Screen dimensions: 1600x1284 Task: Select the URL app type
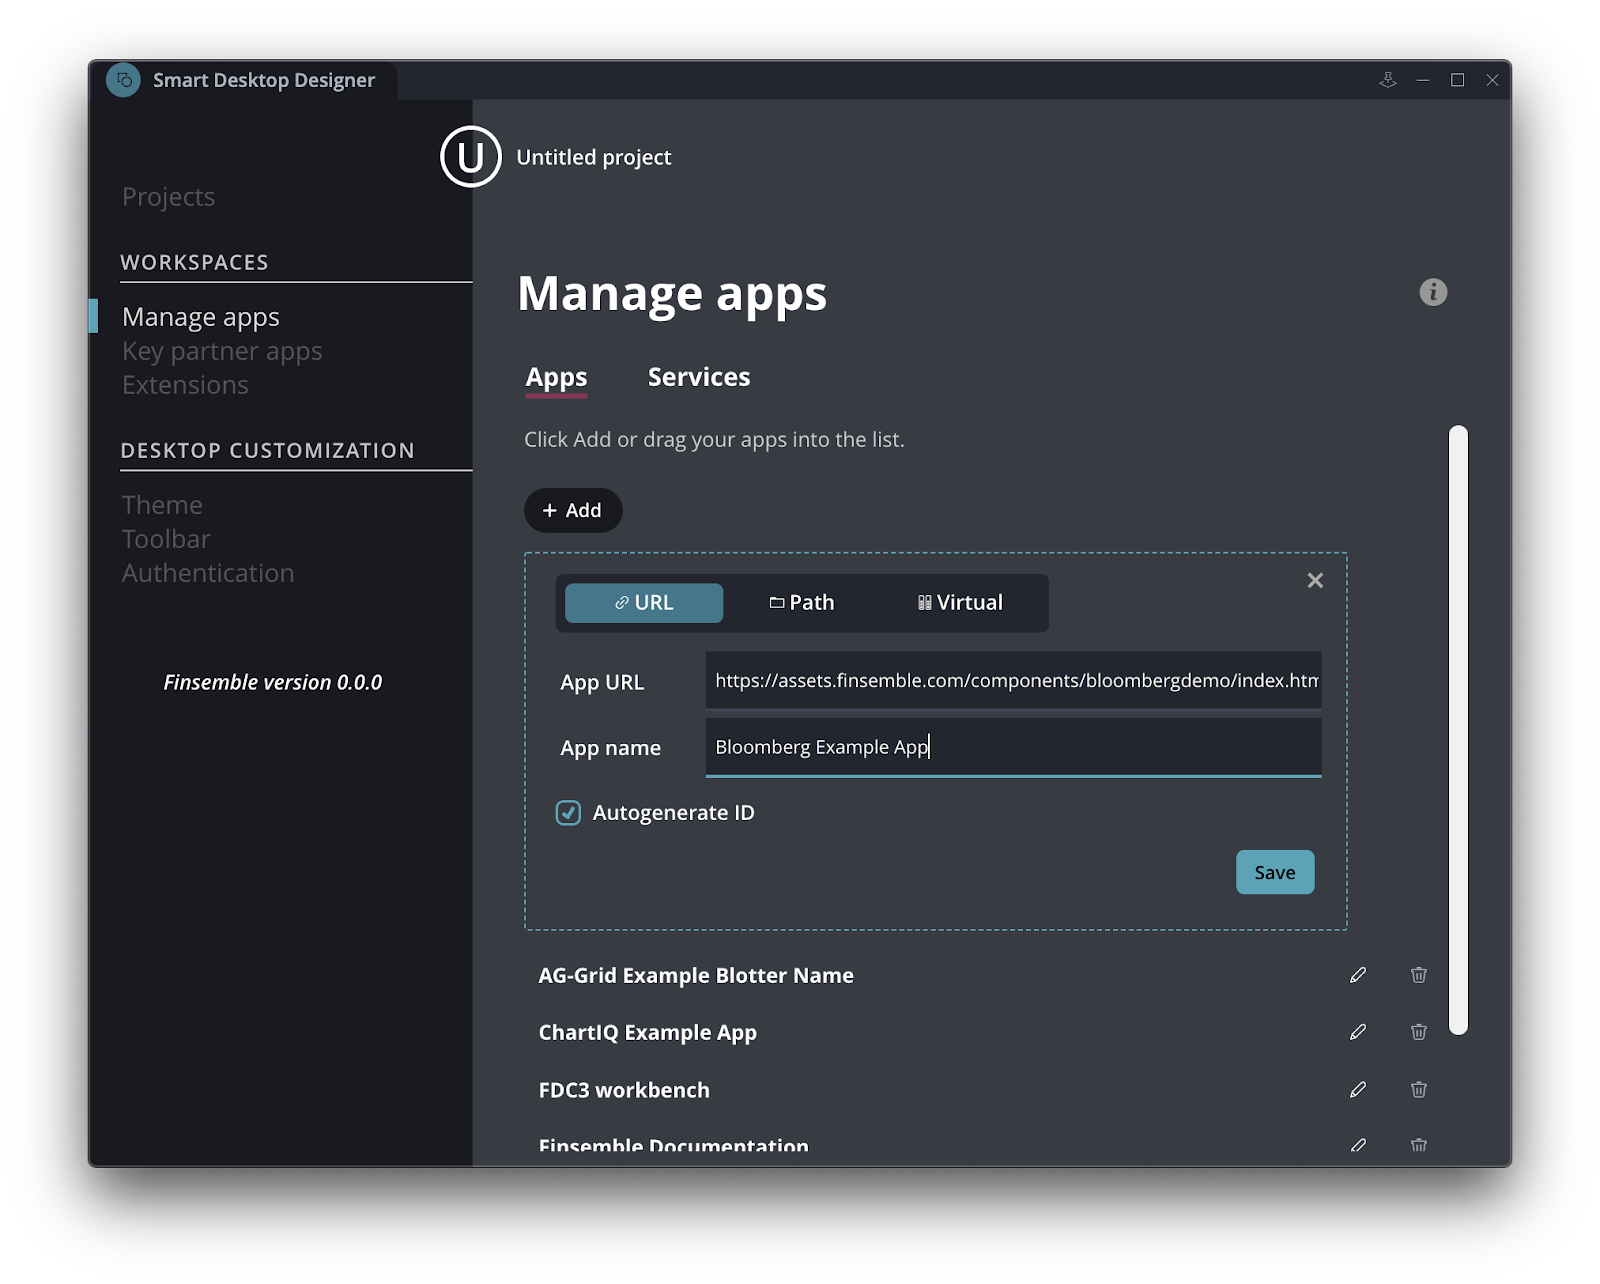pyautogui.click(x=644, y=603)
